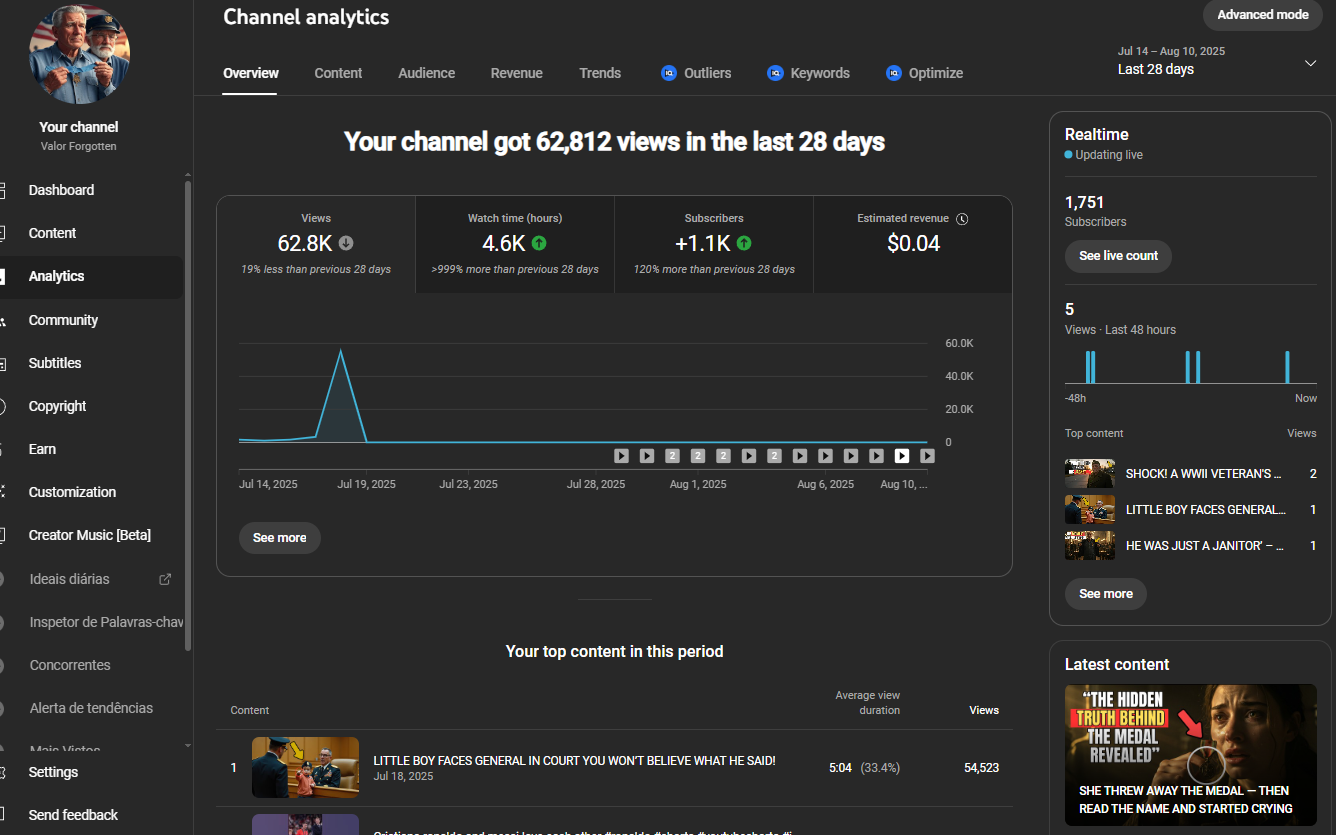This screenshot has width=1336, height=835.
Task: Click See more in the Realtime panel
Action: (x=1106, y=594)
